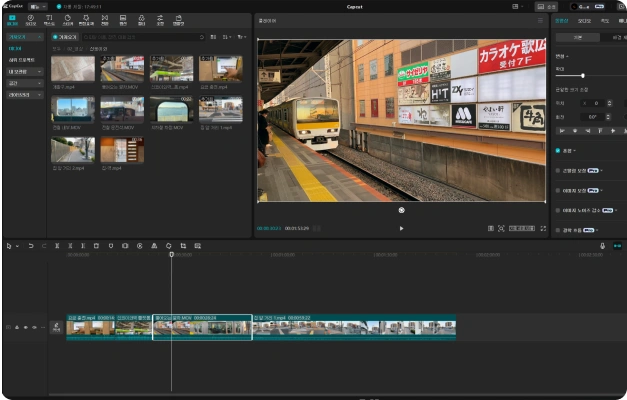Open the Captions tab
Image resolution: width=627 pixels, height=400 pixels.
[123, 20]
